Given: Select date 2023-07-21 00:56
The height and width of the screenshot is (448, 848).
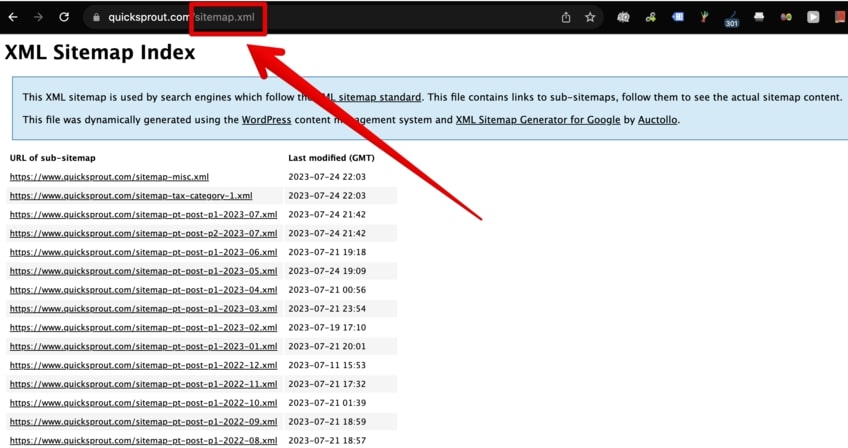Looking at the screenshot, I should 327,290.
